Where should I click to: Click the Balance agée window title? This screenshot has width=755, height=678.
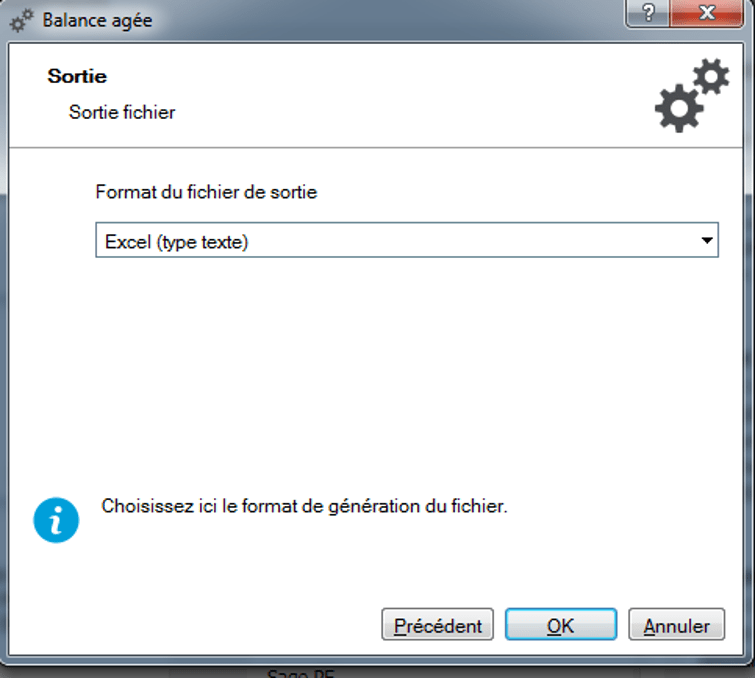tap(97, 21)
